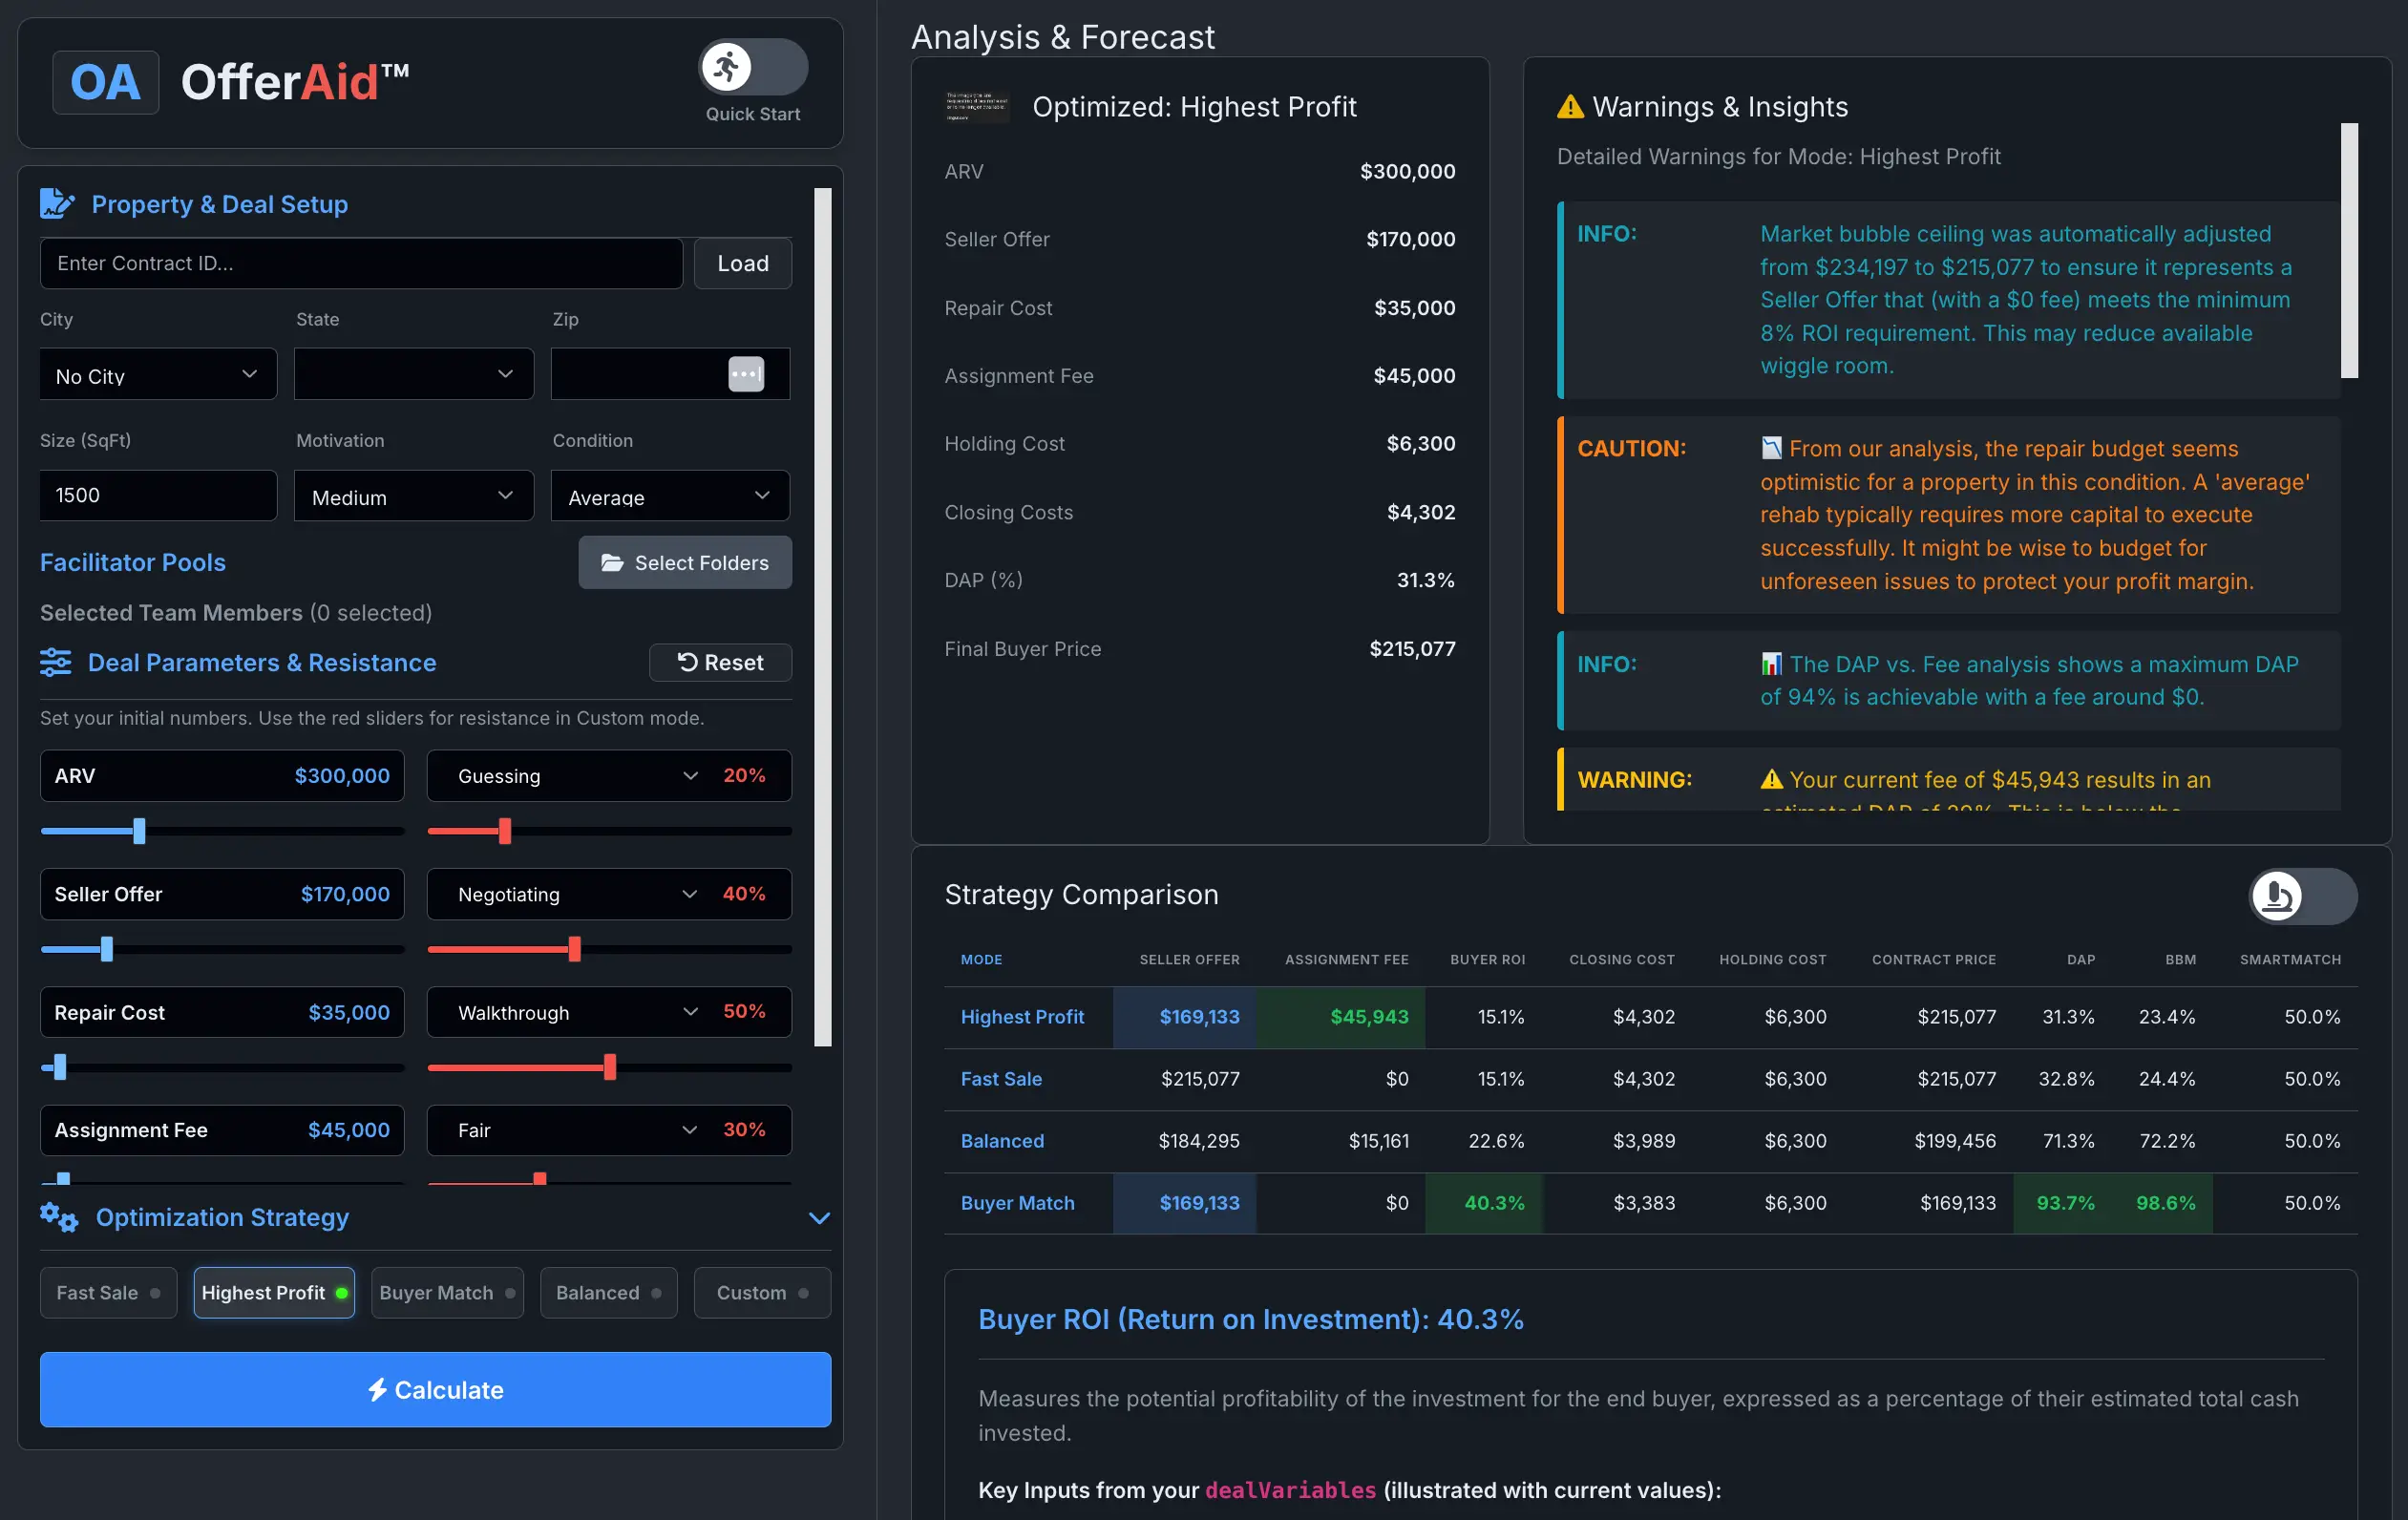
Task: Click the OA logo badge
Action: click(105, 82)
